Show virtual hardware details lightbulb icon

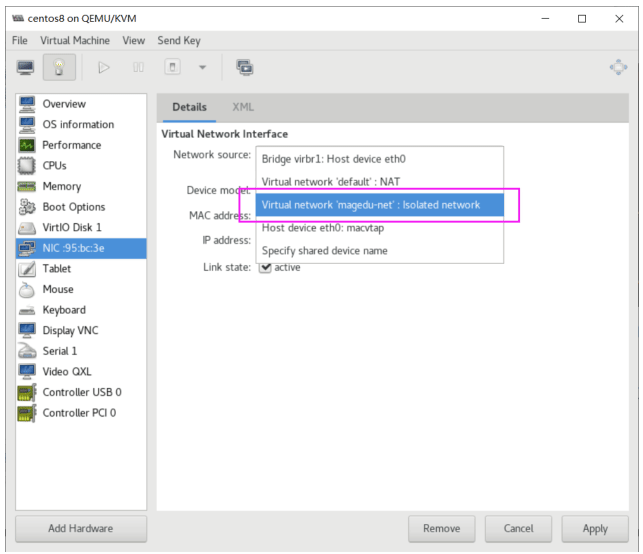[59, 67]
